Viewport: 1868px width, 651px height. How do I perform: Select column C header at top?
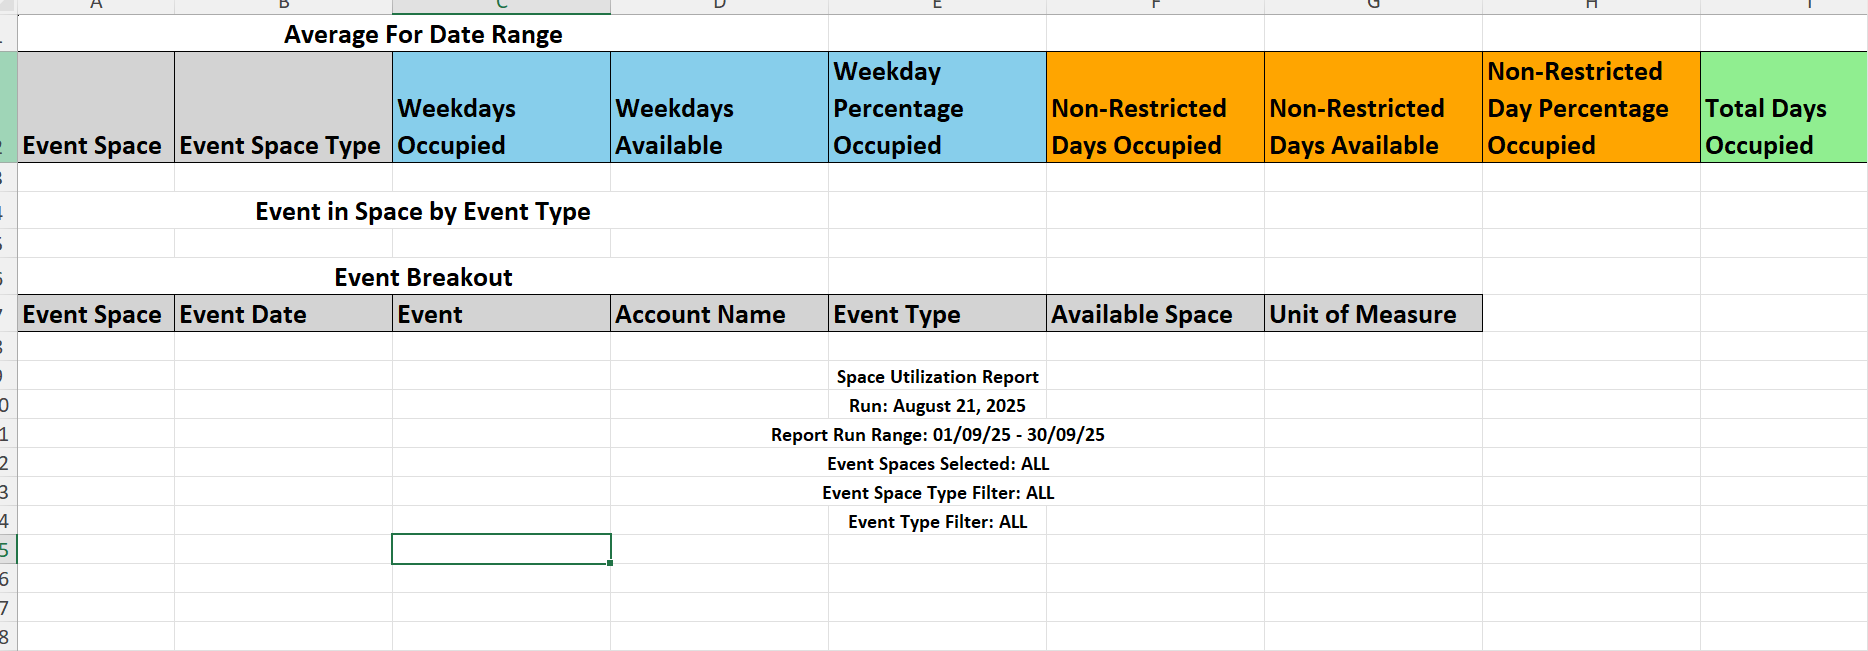501,6
